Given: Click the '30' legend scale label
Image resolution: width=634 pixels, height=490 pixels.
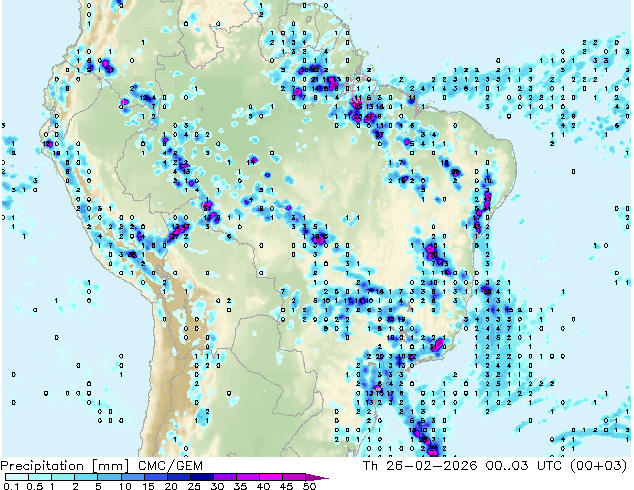Looking at the screenshot, I should point(217,486).
